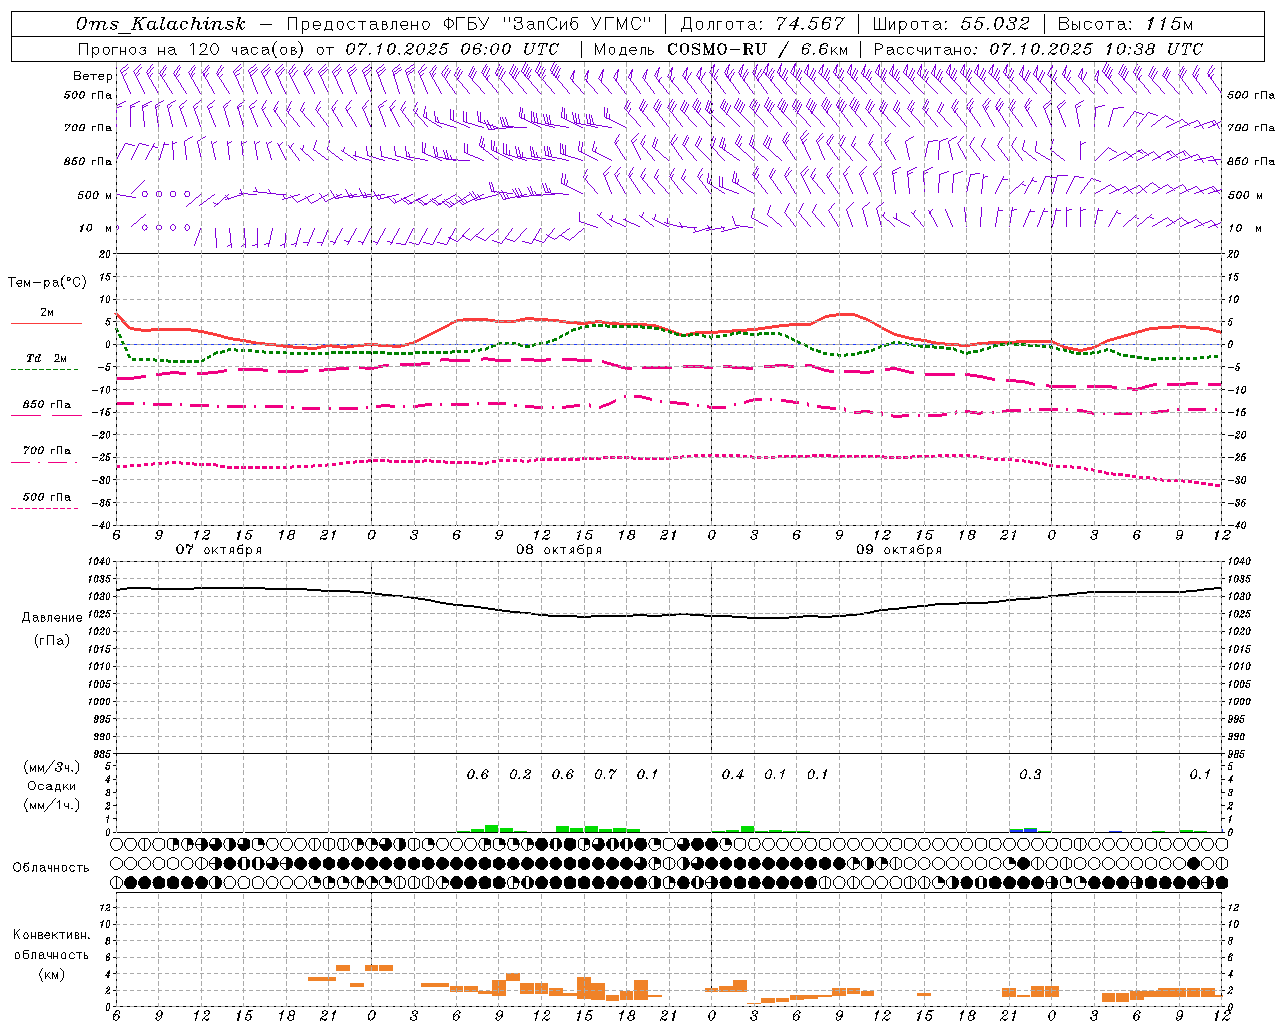Click the Конвективн. convective cloud label

(51, 935)
